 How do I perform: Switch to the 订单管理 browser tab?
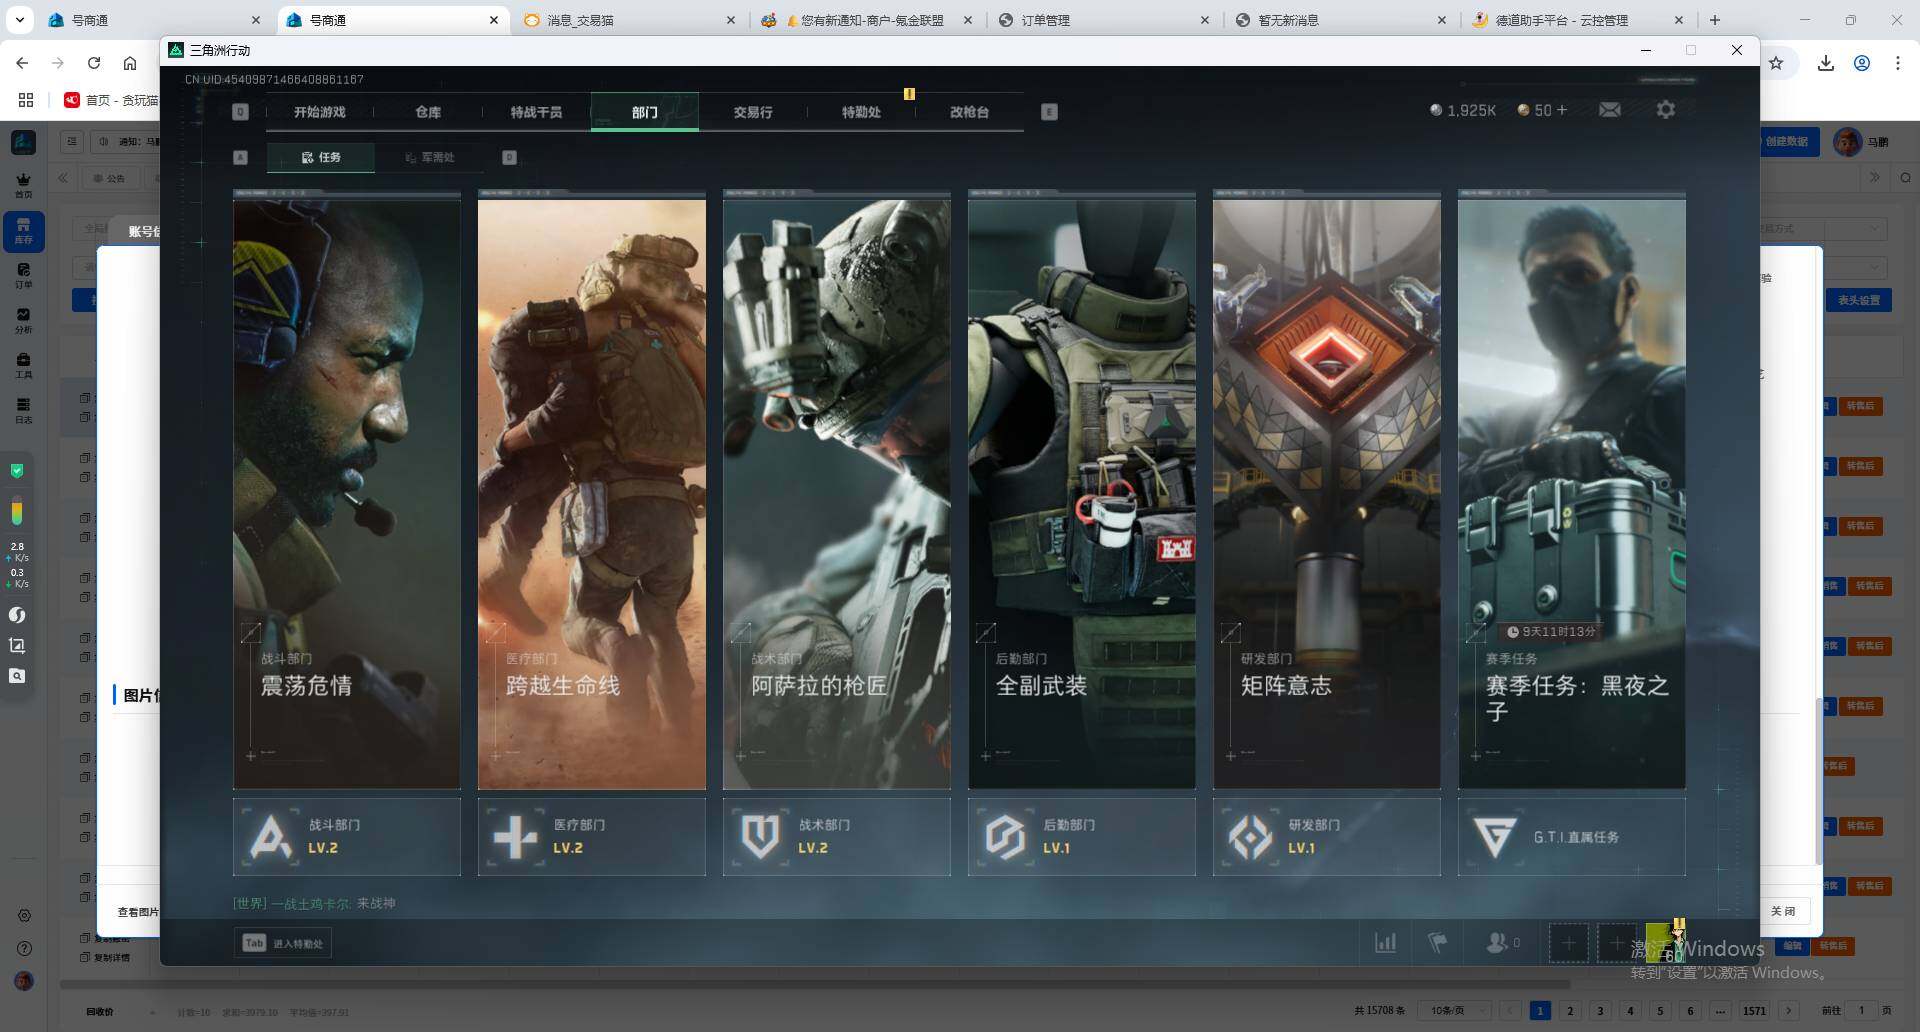1104,20
